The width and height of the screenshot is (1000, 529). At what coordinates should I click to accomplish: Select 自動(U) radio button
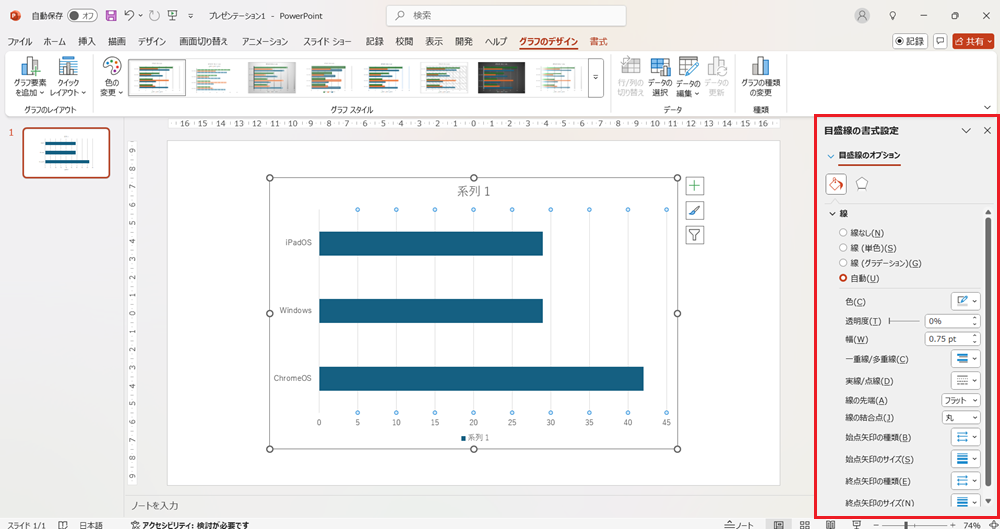(x=843, y=278)
